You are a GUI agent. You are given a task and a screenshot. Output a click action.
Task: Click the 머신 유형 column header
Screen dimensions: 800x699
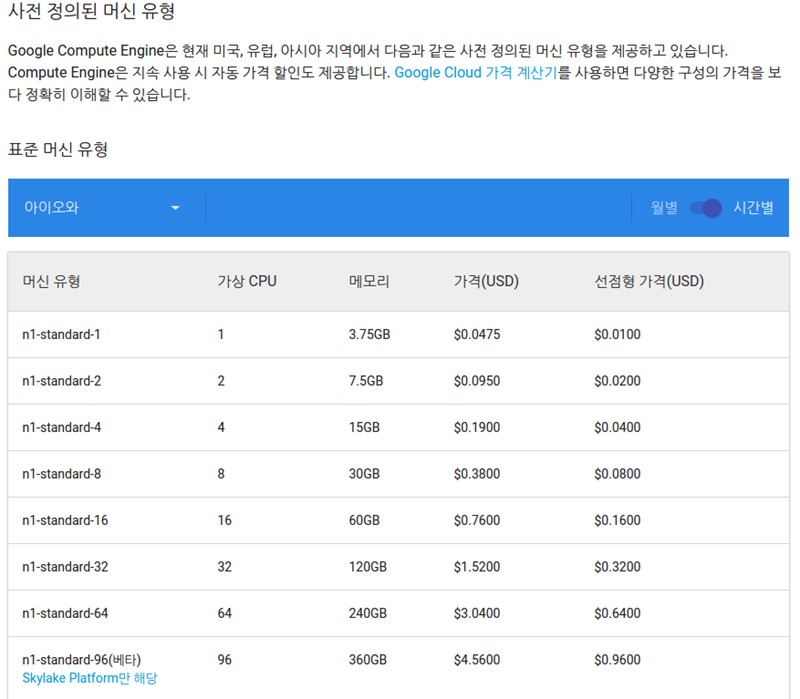coord(51,281)
